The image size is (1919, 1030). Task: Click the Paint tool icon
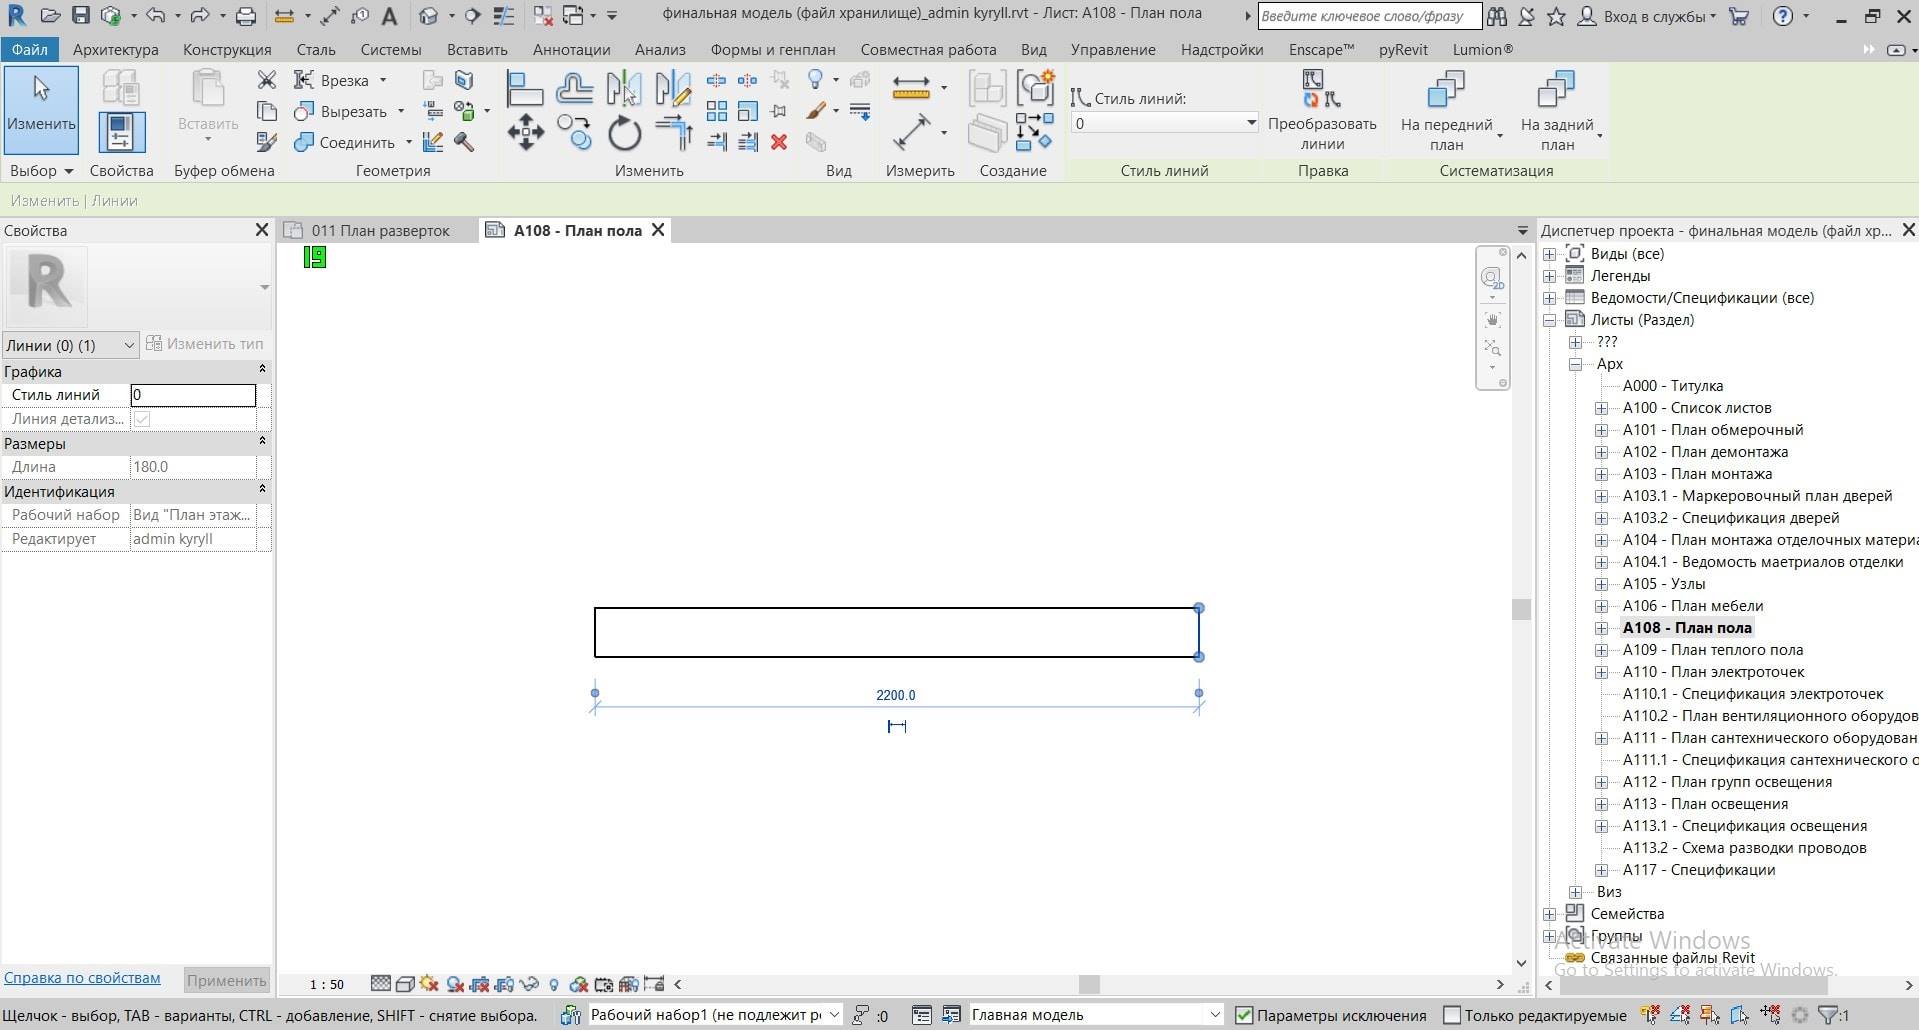coord(817,111)
